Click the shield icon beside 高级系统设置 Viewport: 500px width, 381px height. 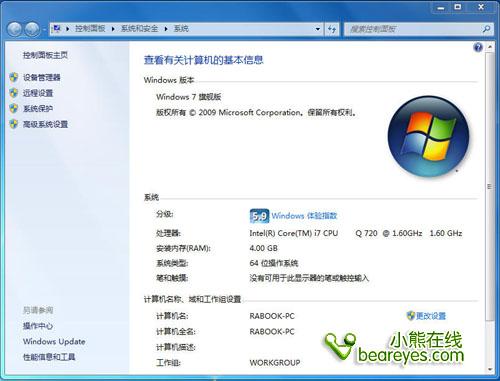coord(14,124)
